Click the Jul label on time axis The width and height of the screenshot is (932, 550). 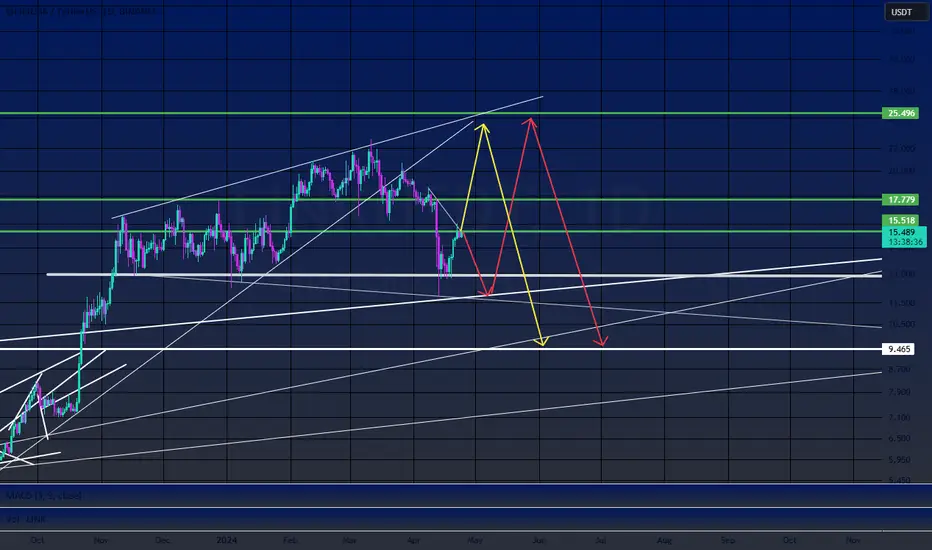click(601, 540)
